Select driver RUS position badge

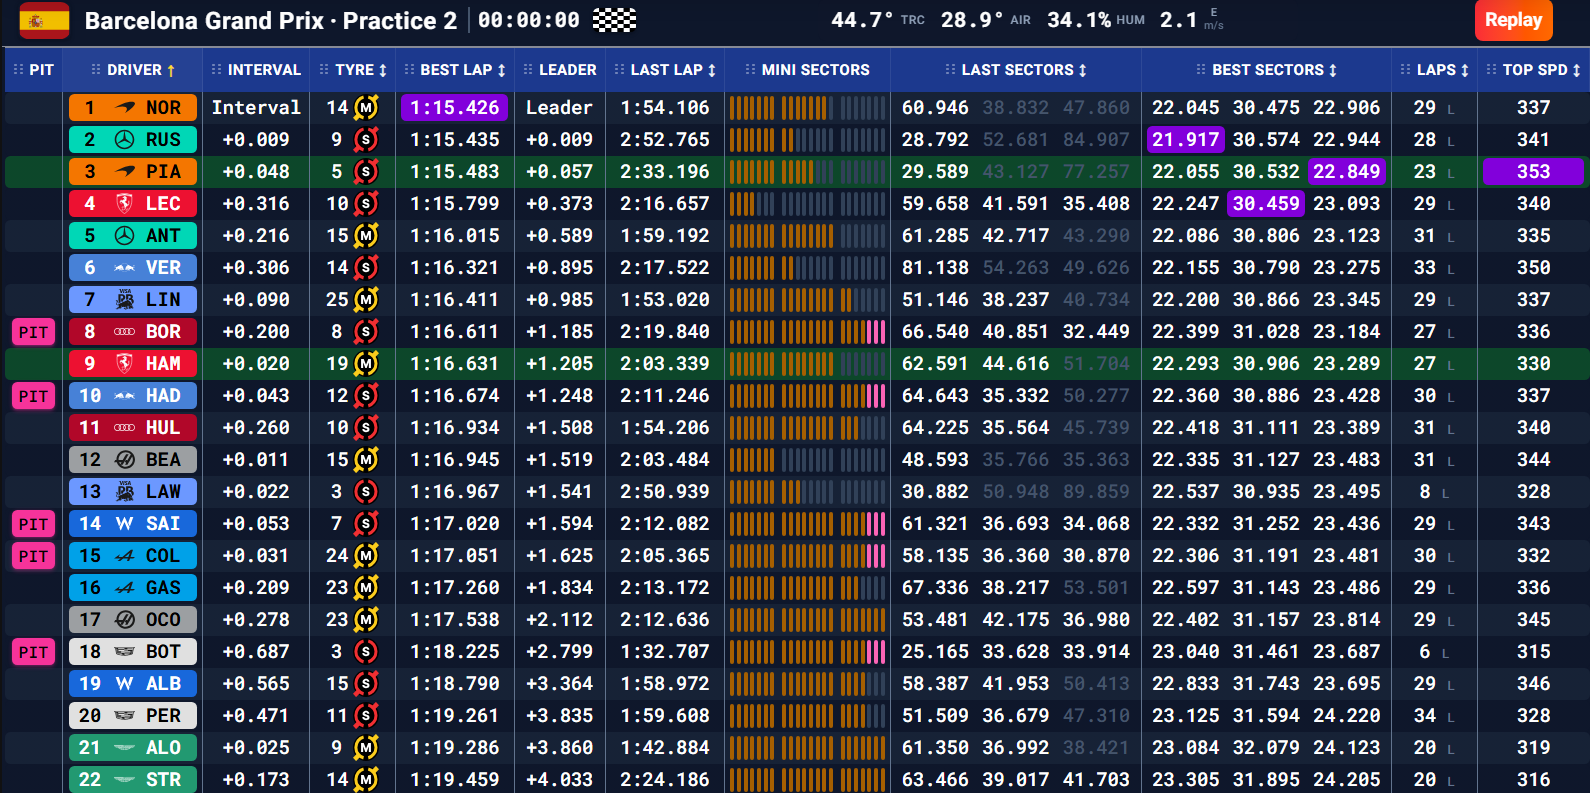pos(133,139)
